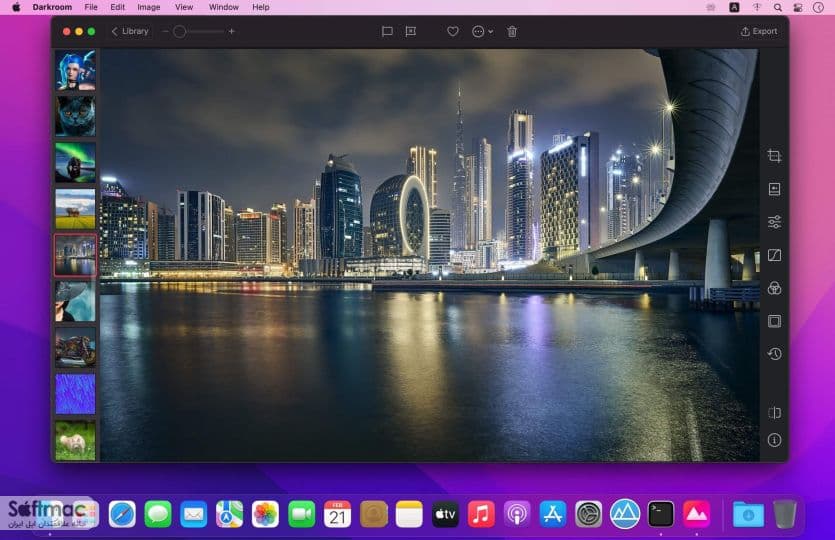Click the Export button
The image size is (835, 540).
759,31
